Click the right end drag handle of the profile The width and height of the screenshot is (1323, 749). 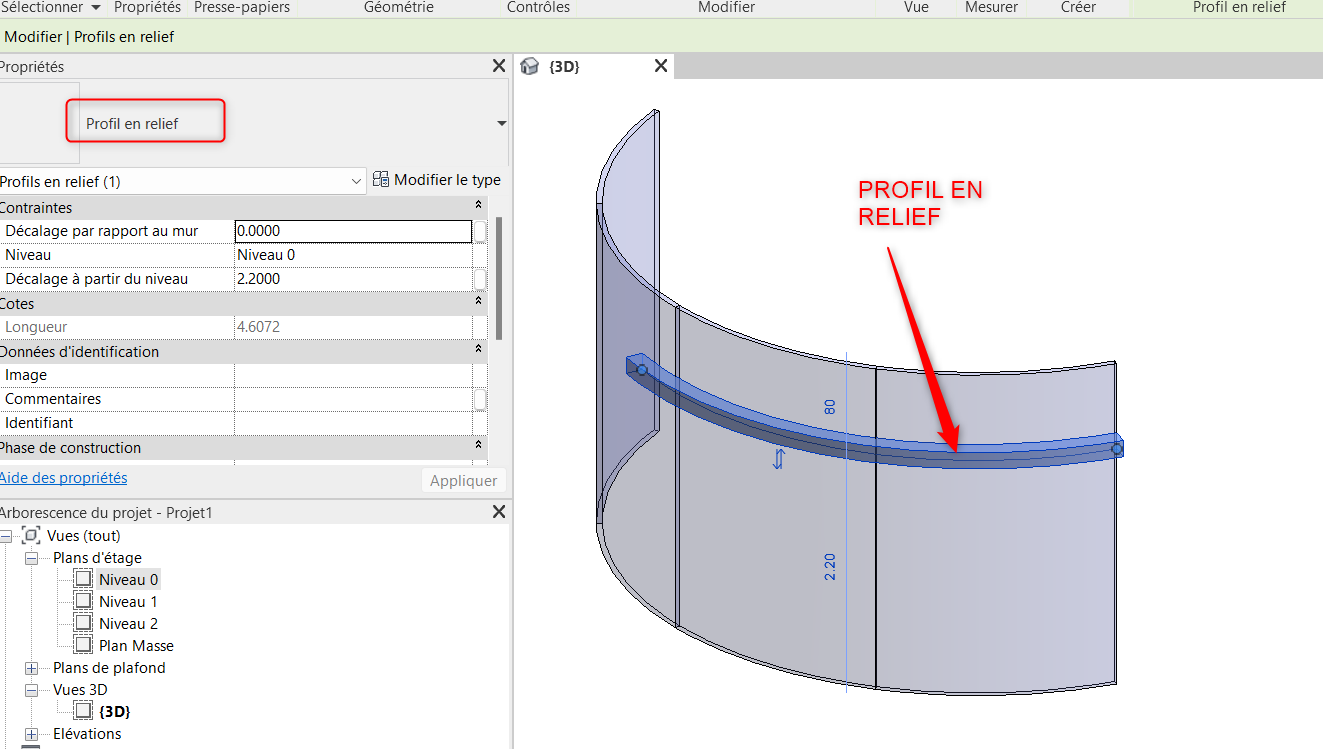1117,449
